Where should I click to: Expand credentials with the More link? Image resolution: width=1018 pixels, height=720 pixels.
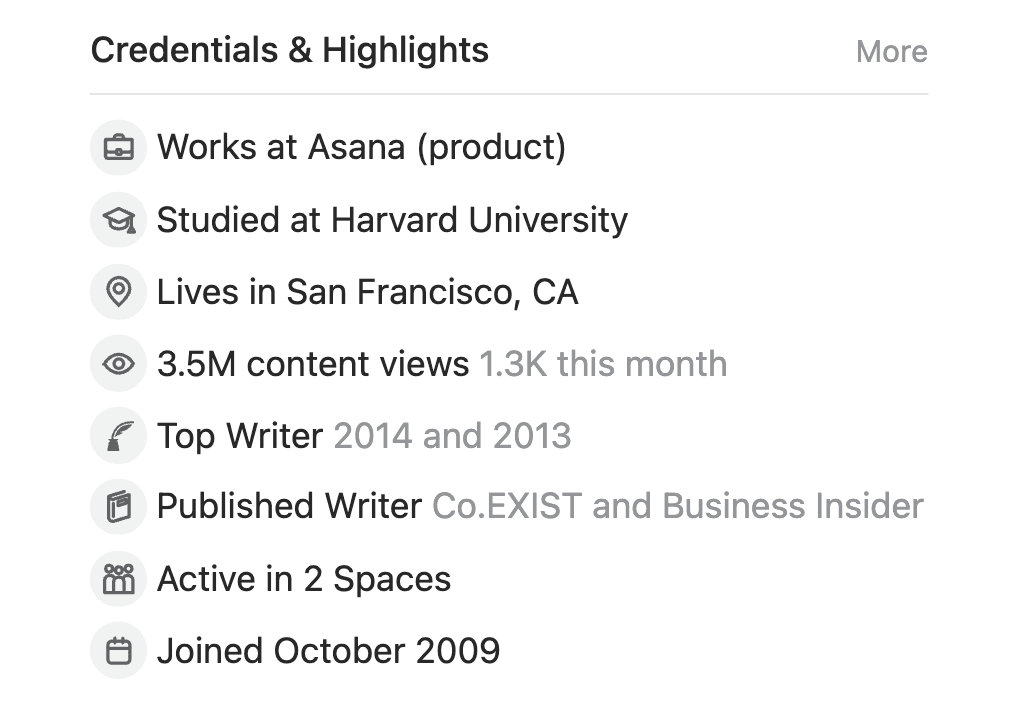coord(891,52)
